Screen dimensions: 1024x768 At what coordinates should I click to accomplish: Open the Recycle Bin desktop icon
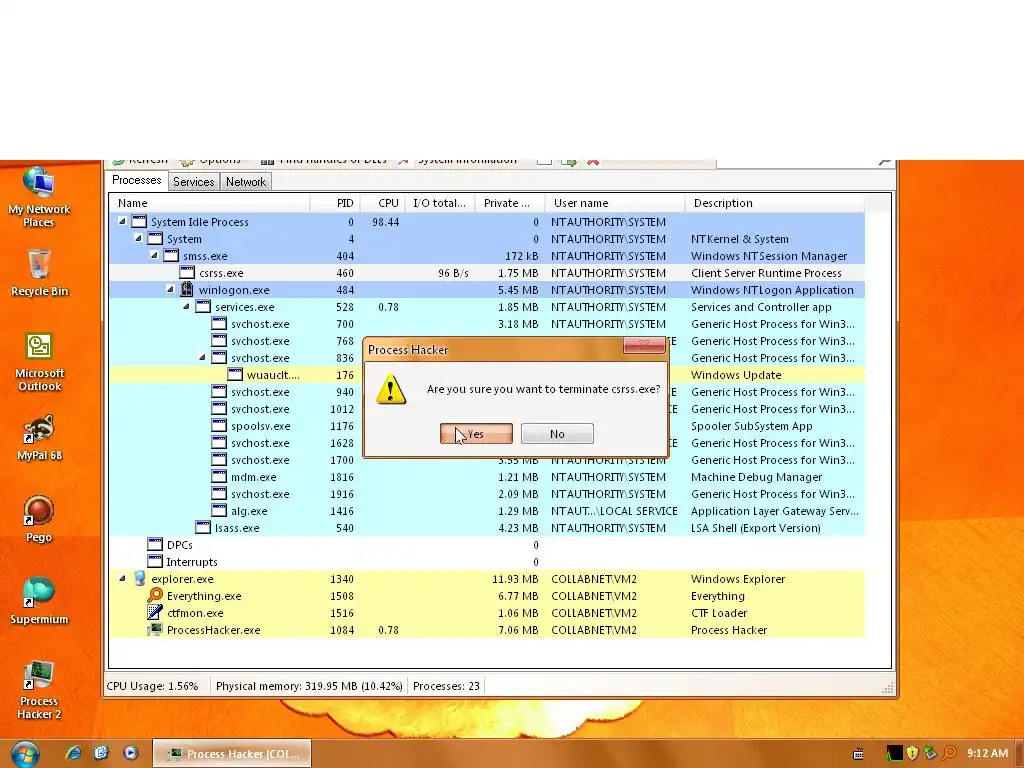[39, 273]
